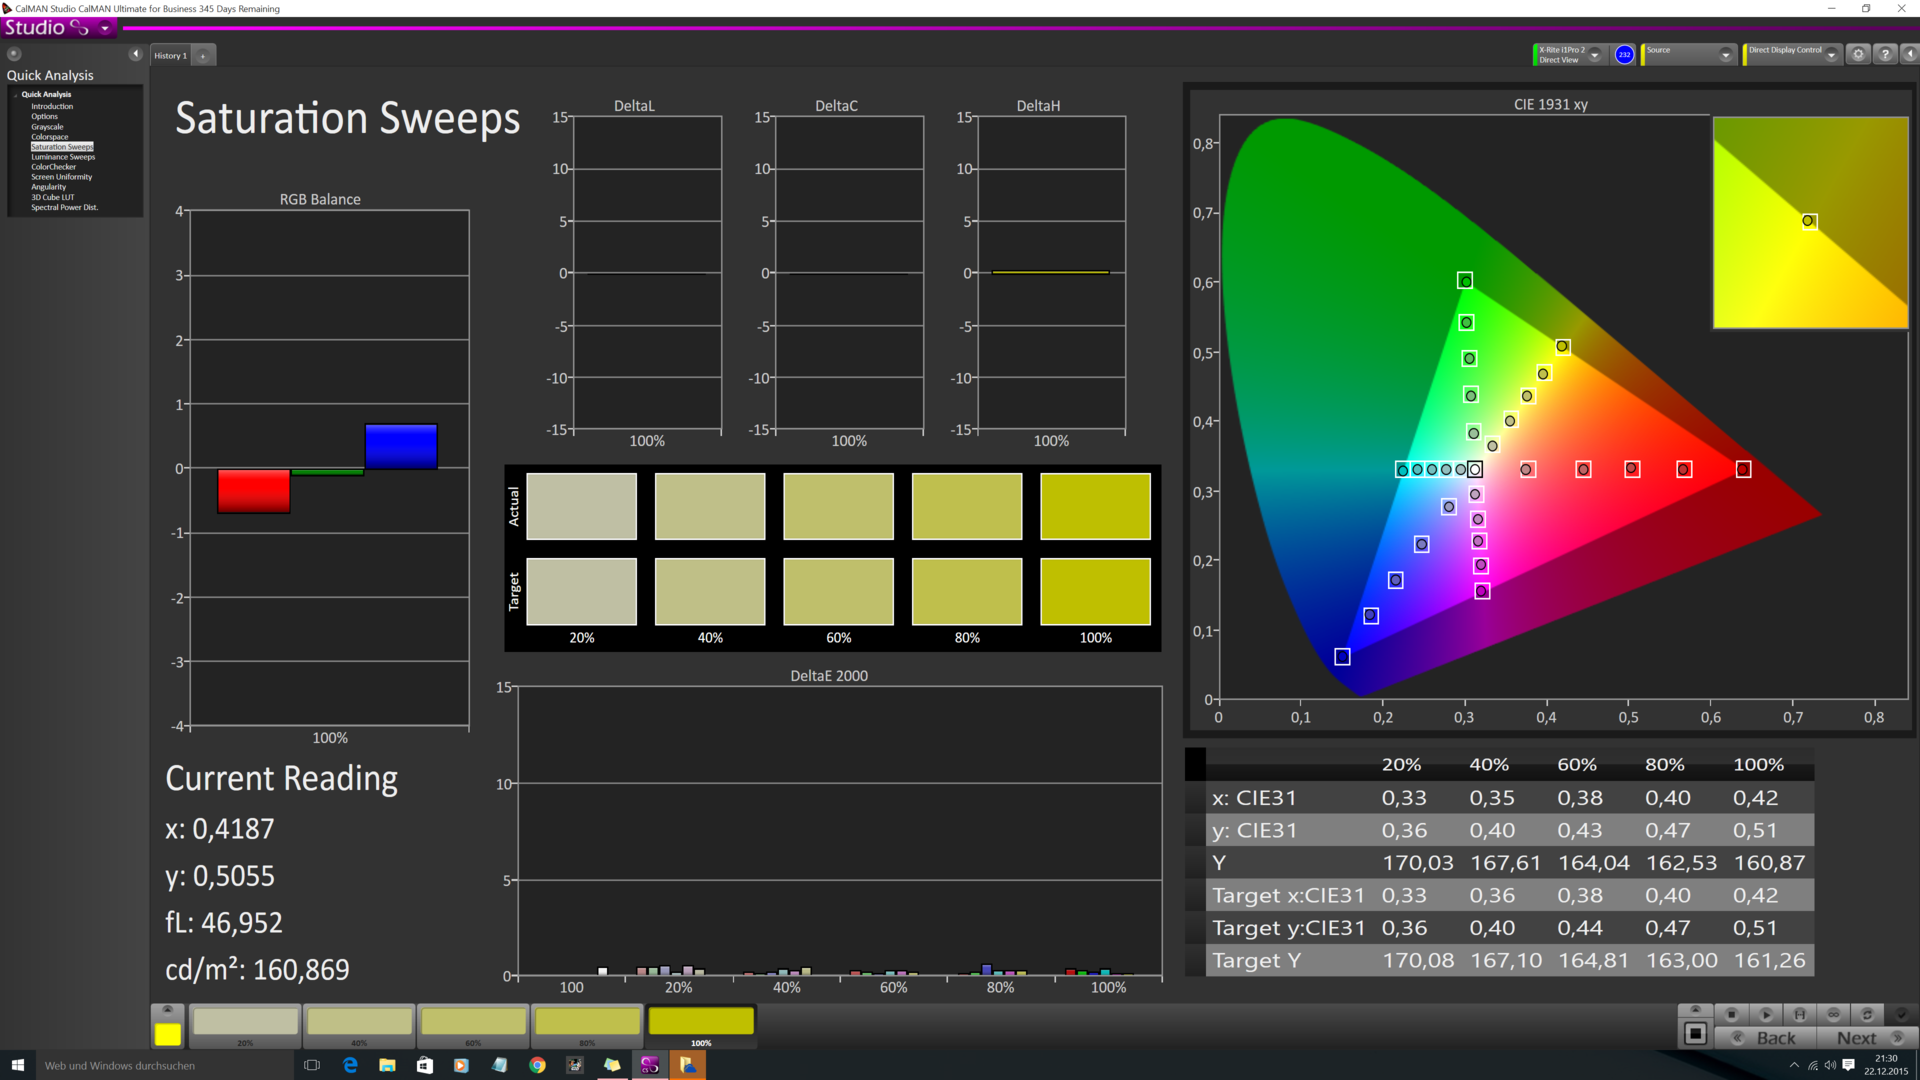Click the bracket single-read icon

coord(1799,1014)
